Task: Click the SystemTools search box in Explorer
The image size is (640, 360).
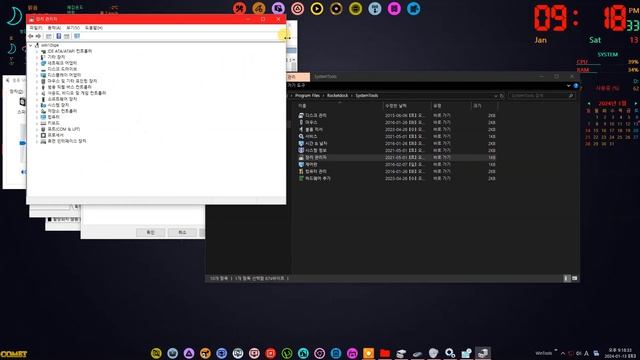Action: point(542,96)
